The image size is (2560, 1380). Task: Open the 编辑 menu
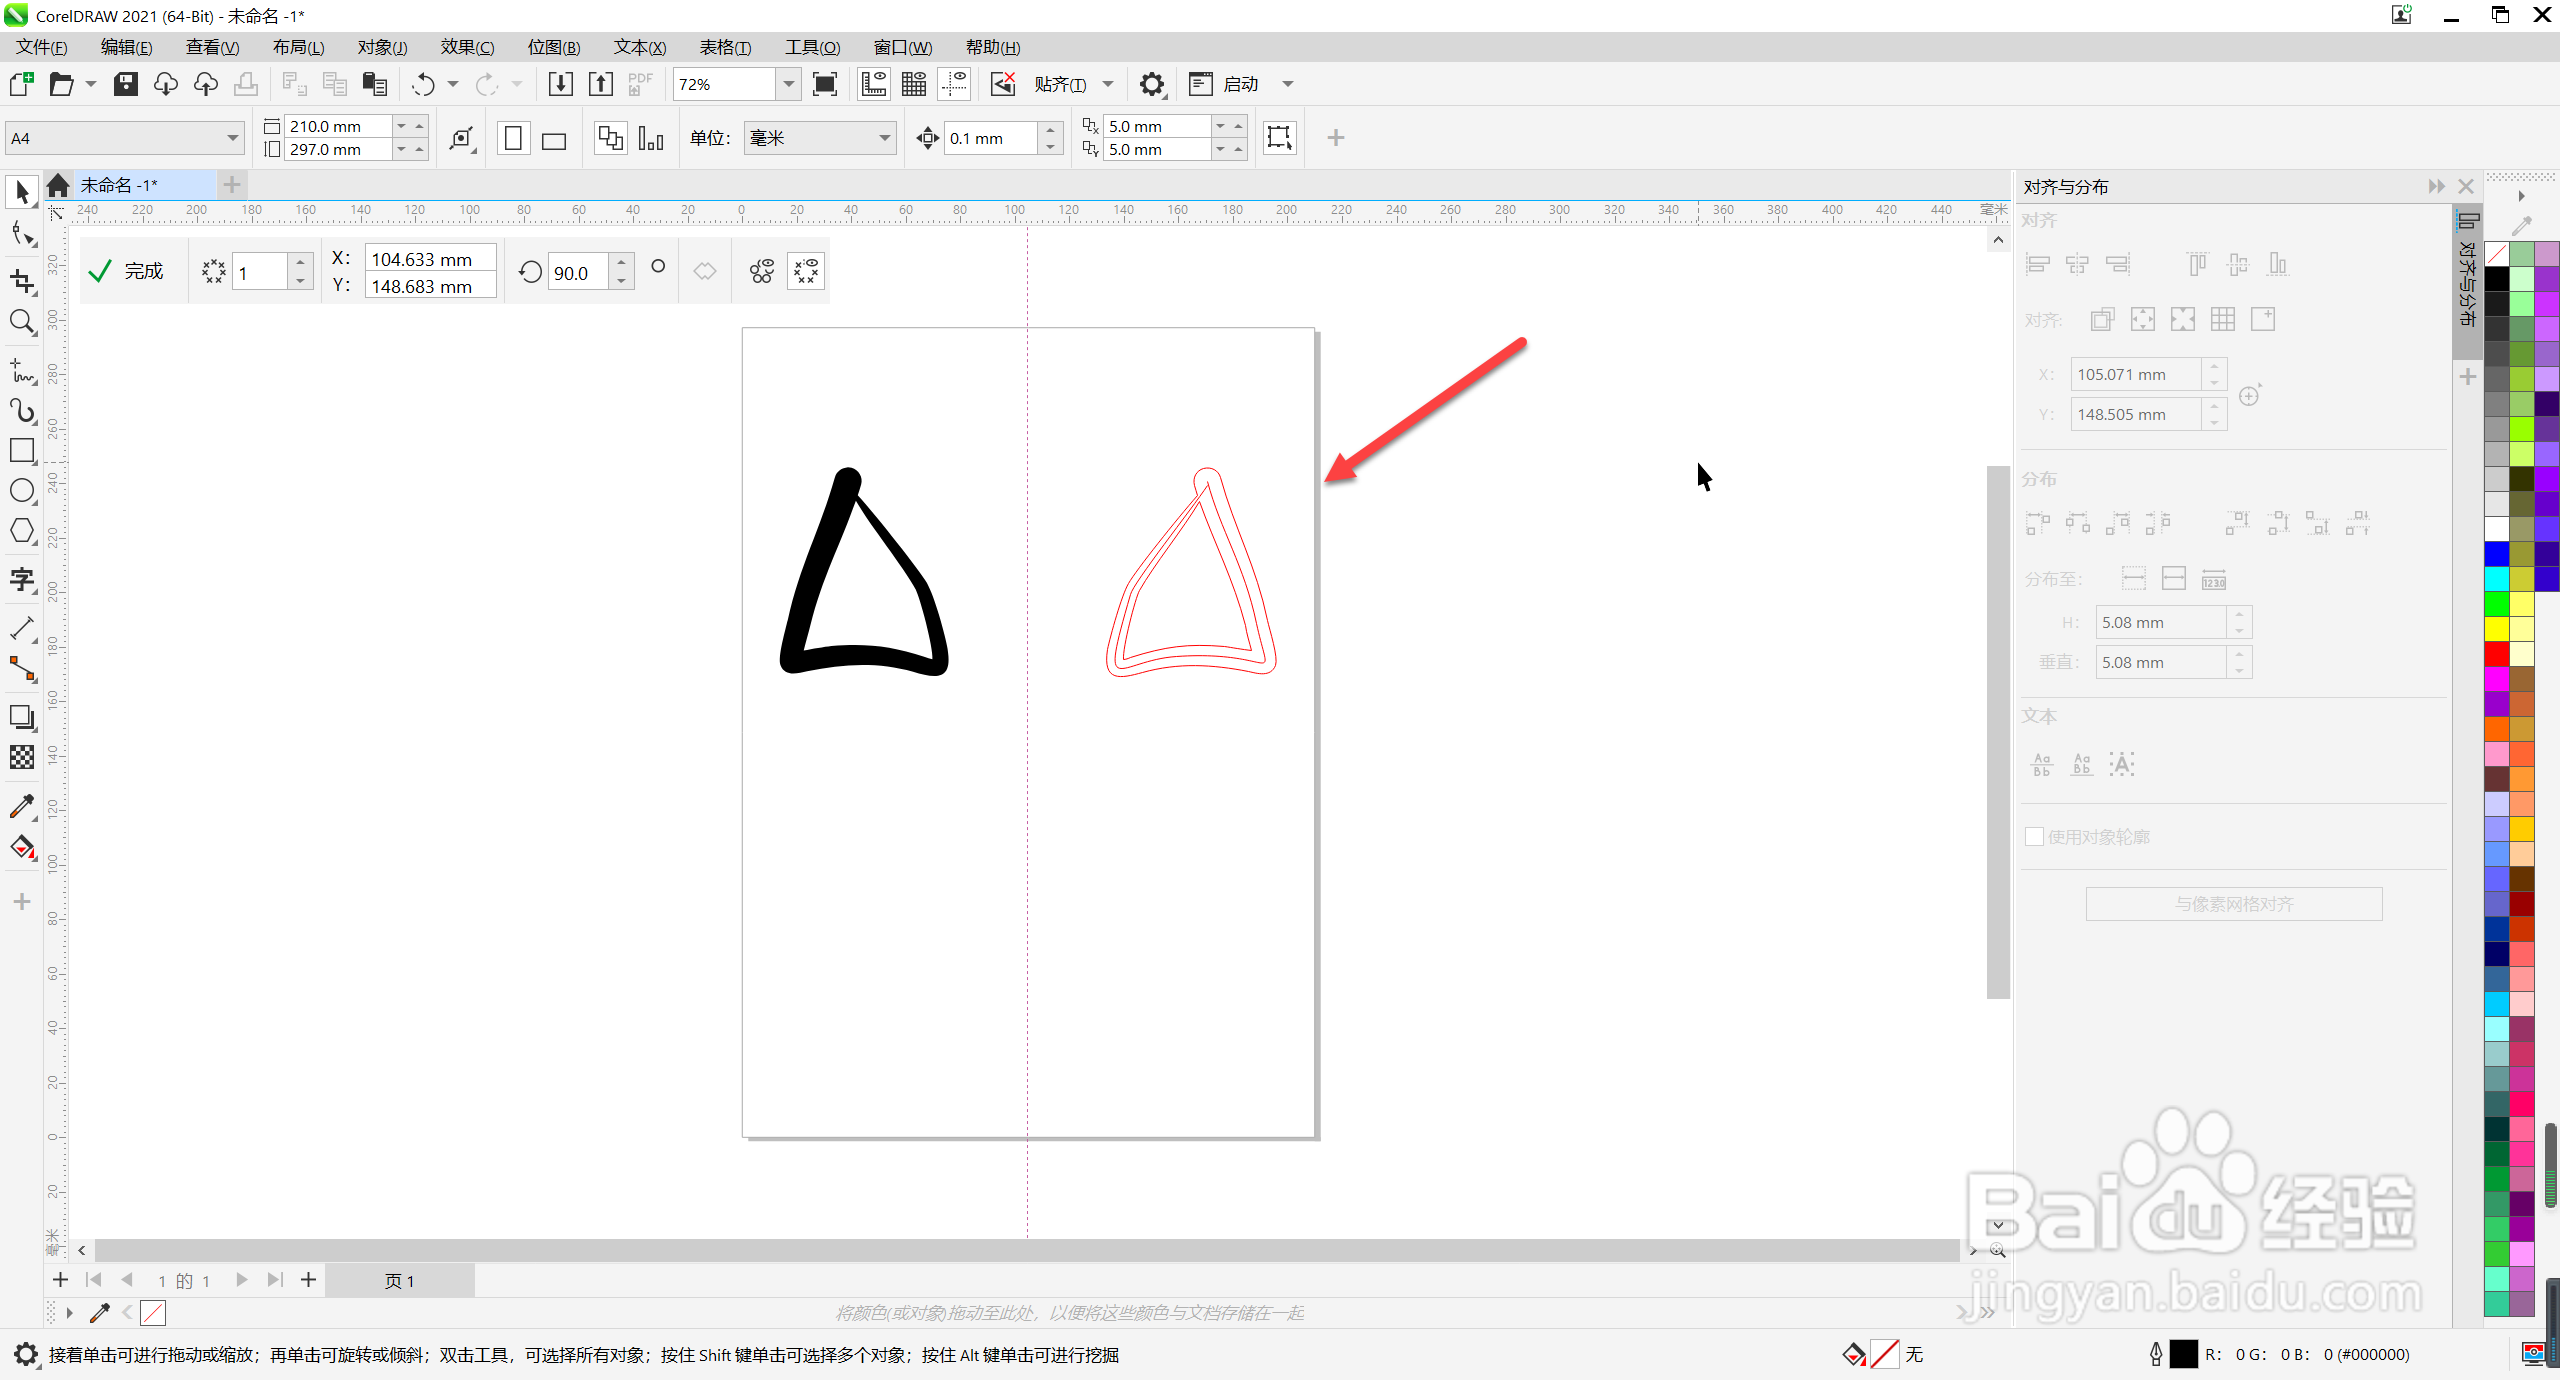127,47
